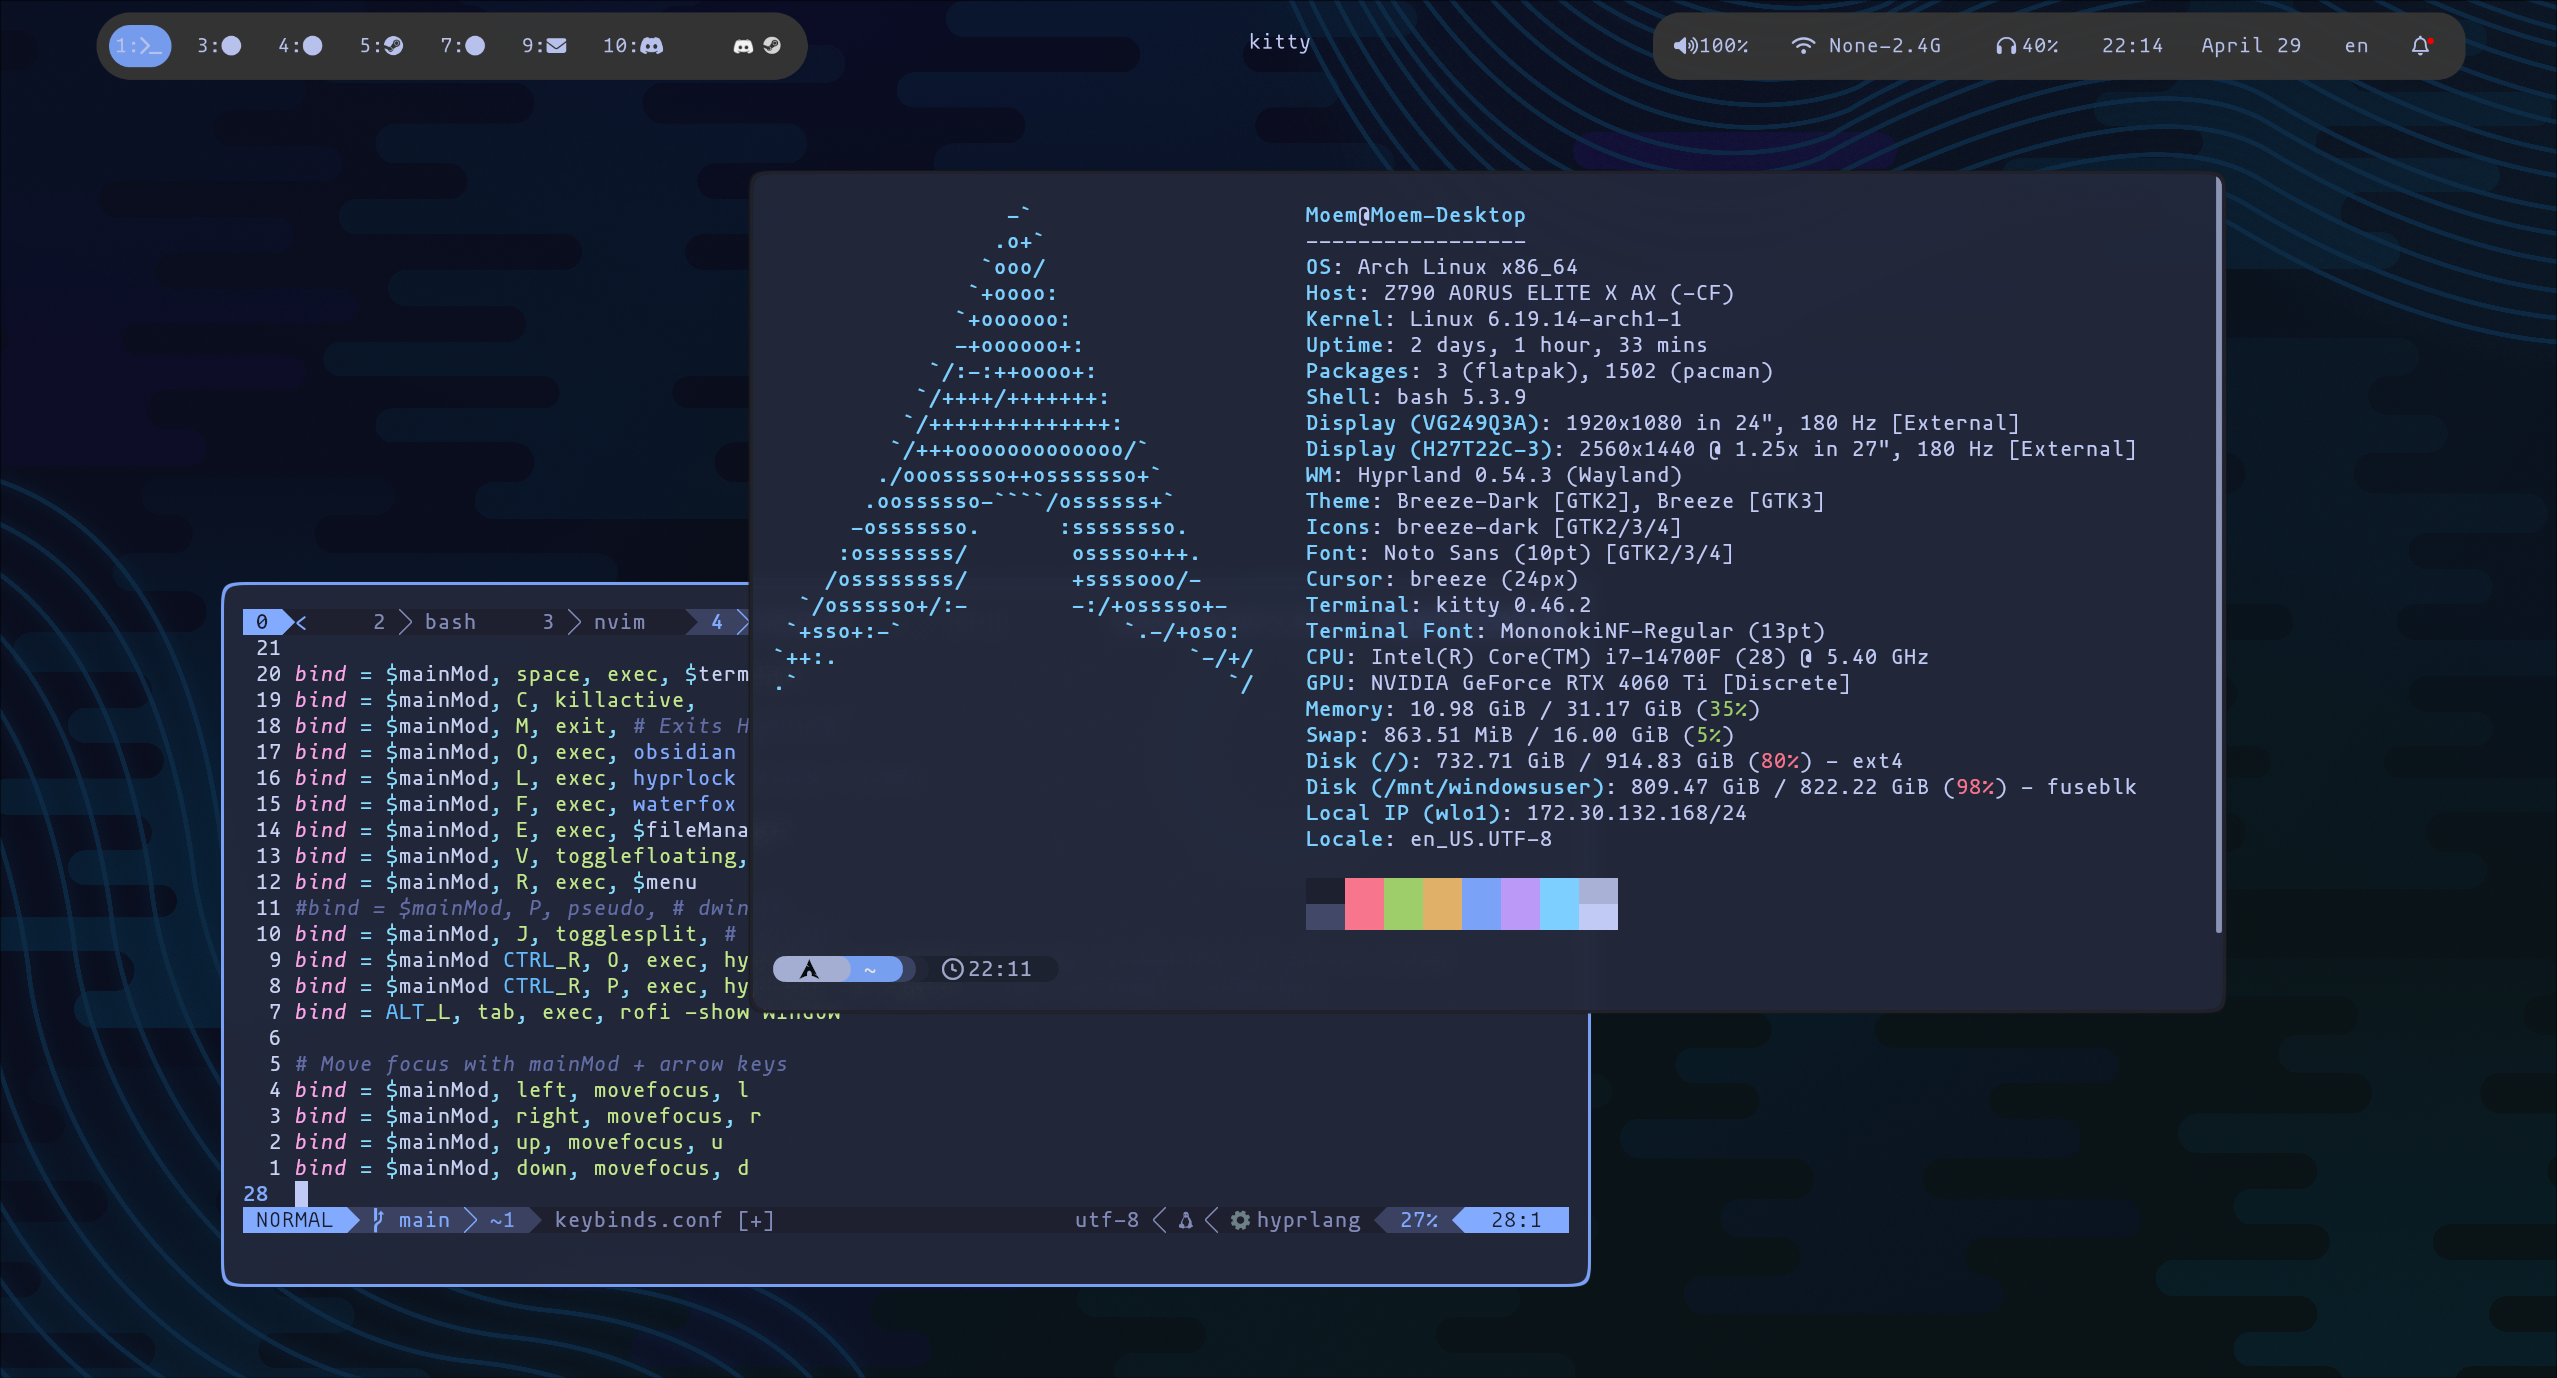Click the utf-8 encoding in the statusline
Screen dimensions: 2557x1378
tap(1107, 1220)
